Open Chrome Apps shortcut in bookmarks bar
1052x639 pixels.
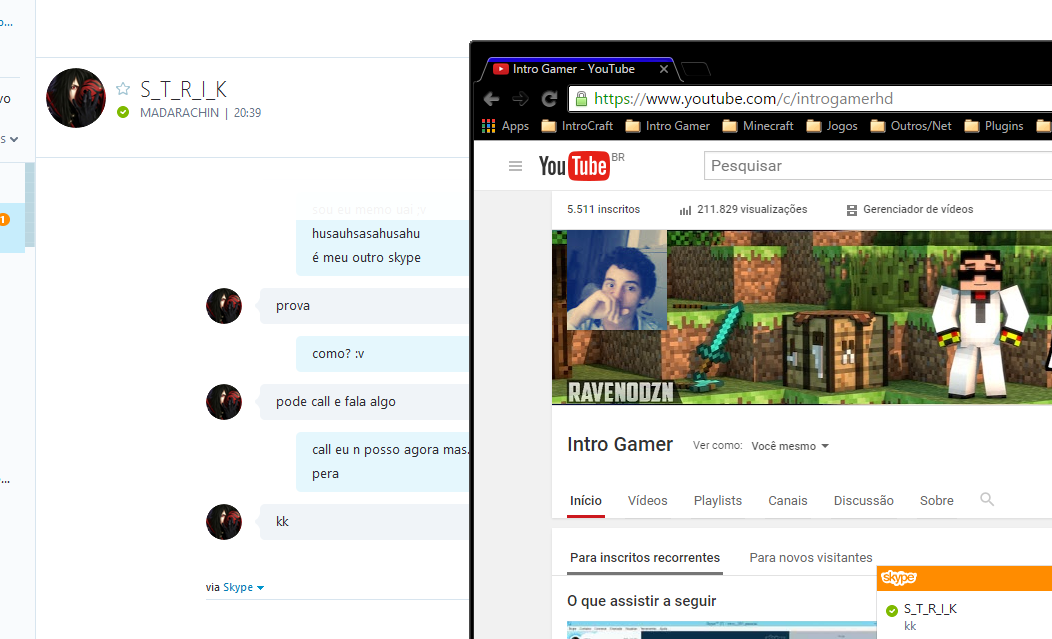click(505, 126)
